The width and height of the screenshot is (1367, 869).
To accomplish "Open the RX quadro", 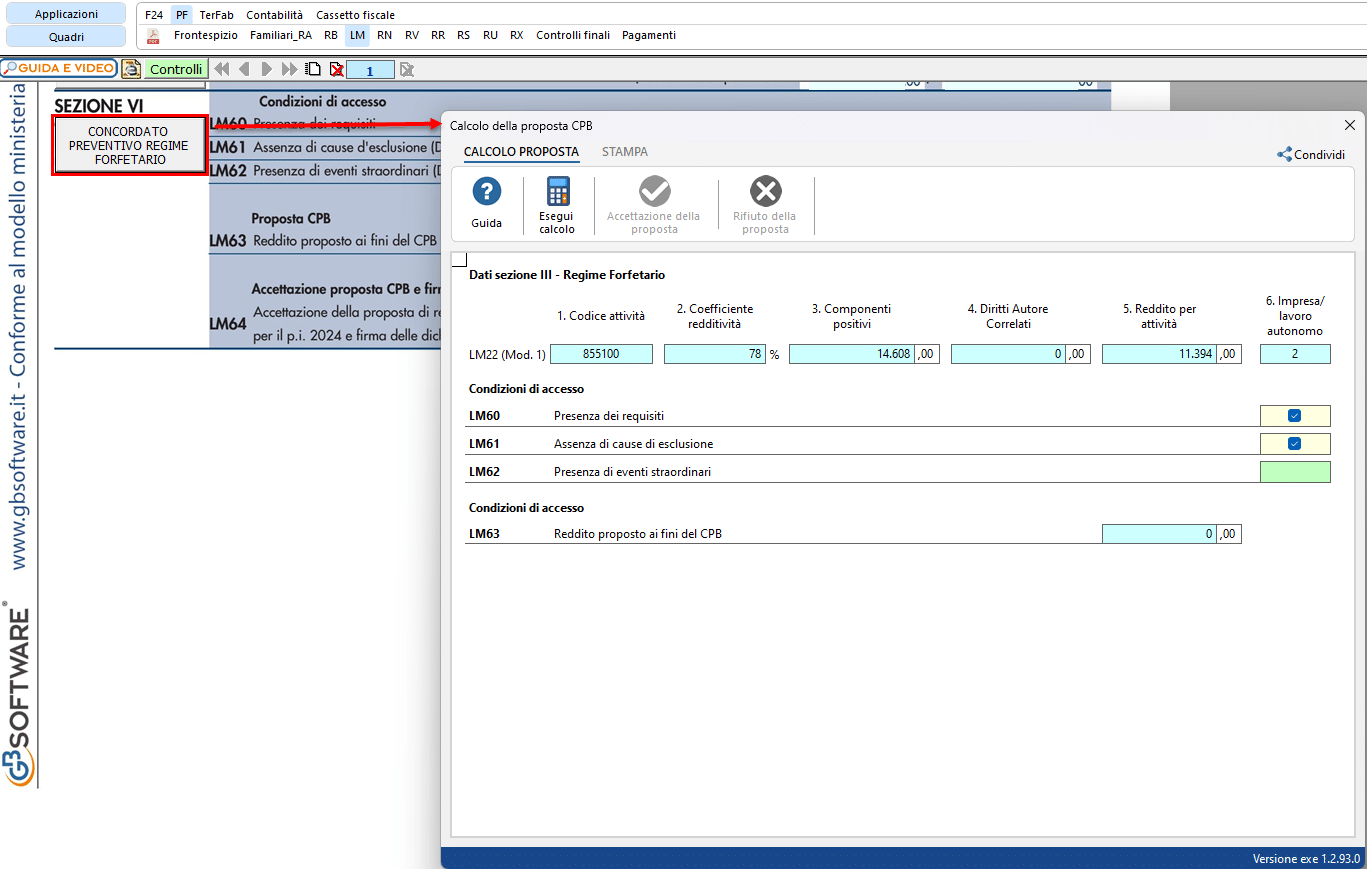I will coord(516,35).
